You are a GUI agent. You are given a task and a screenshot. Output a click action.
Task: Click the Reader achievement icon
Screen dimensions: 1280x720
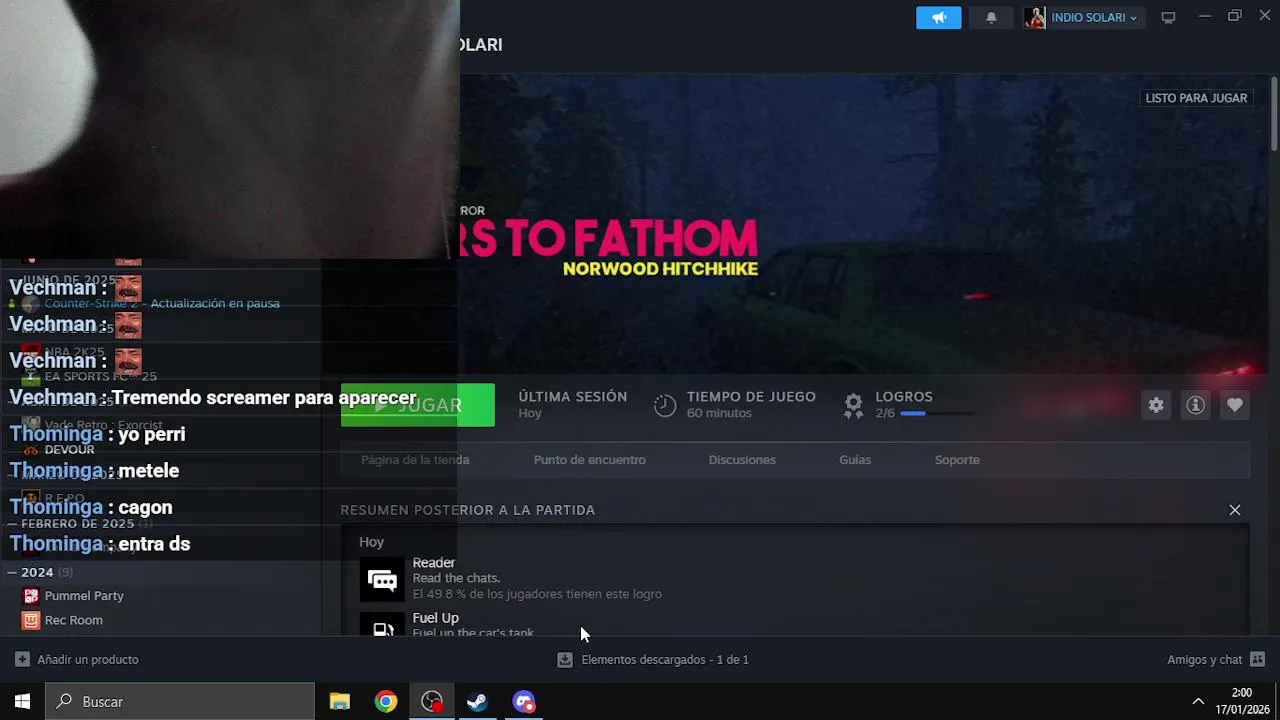(x=382, y=579)
